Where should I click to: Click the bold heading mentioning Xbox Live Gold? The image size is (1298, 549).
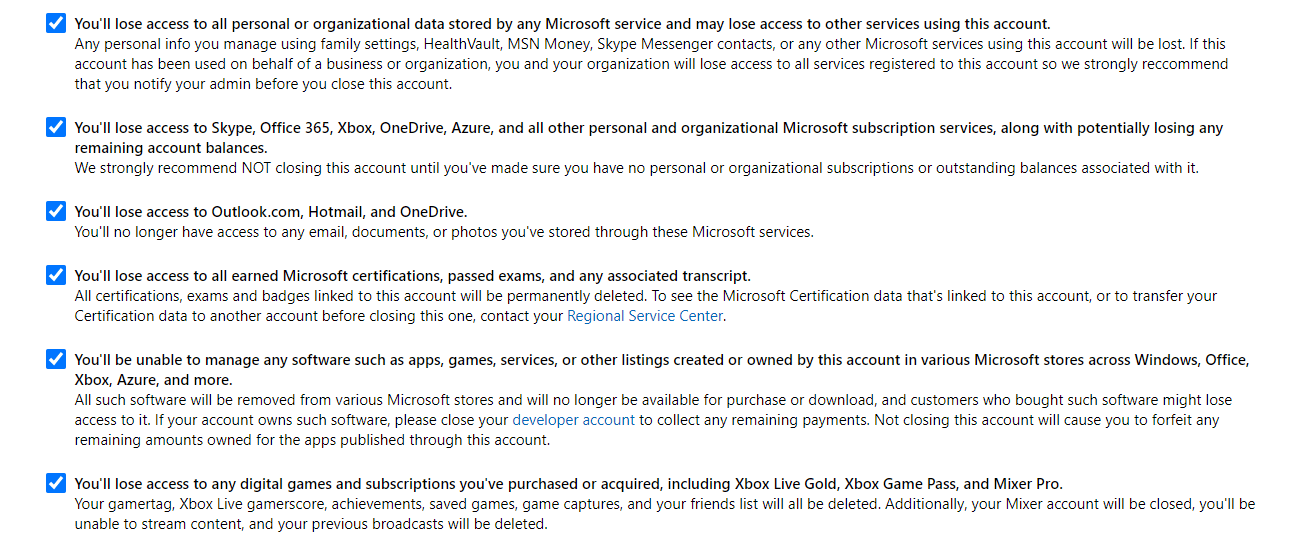coord(568,484)
